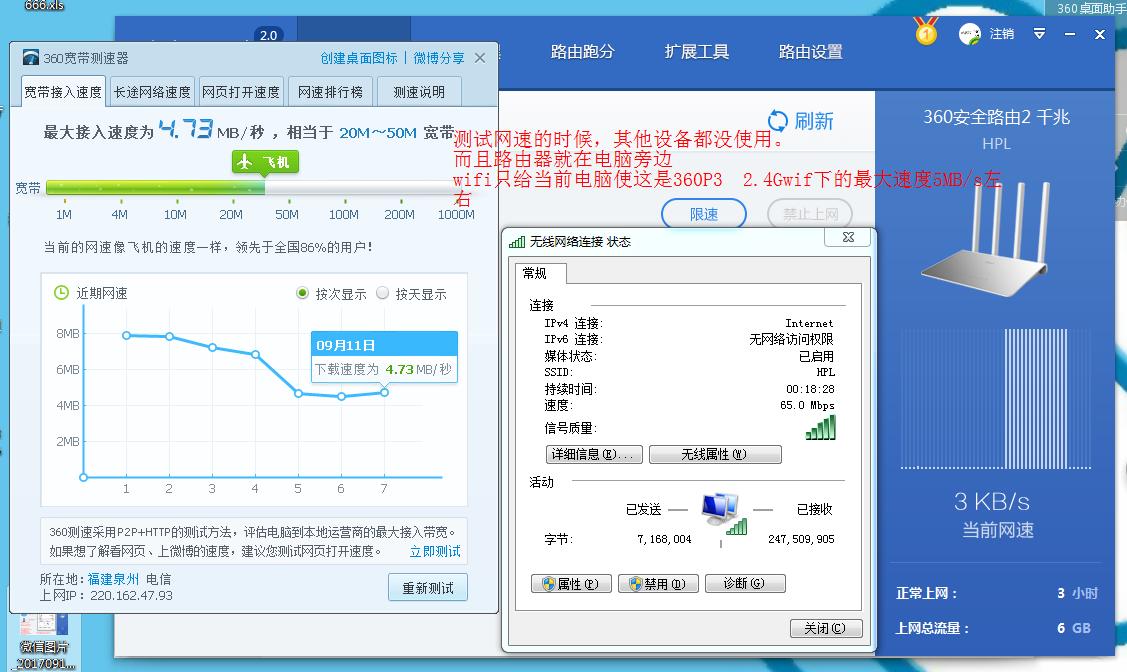Open the 扩展工具 menu in router window
The height and width of the screenshot is (672, 1127).
(696, 52)
